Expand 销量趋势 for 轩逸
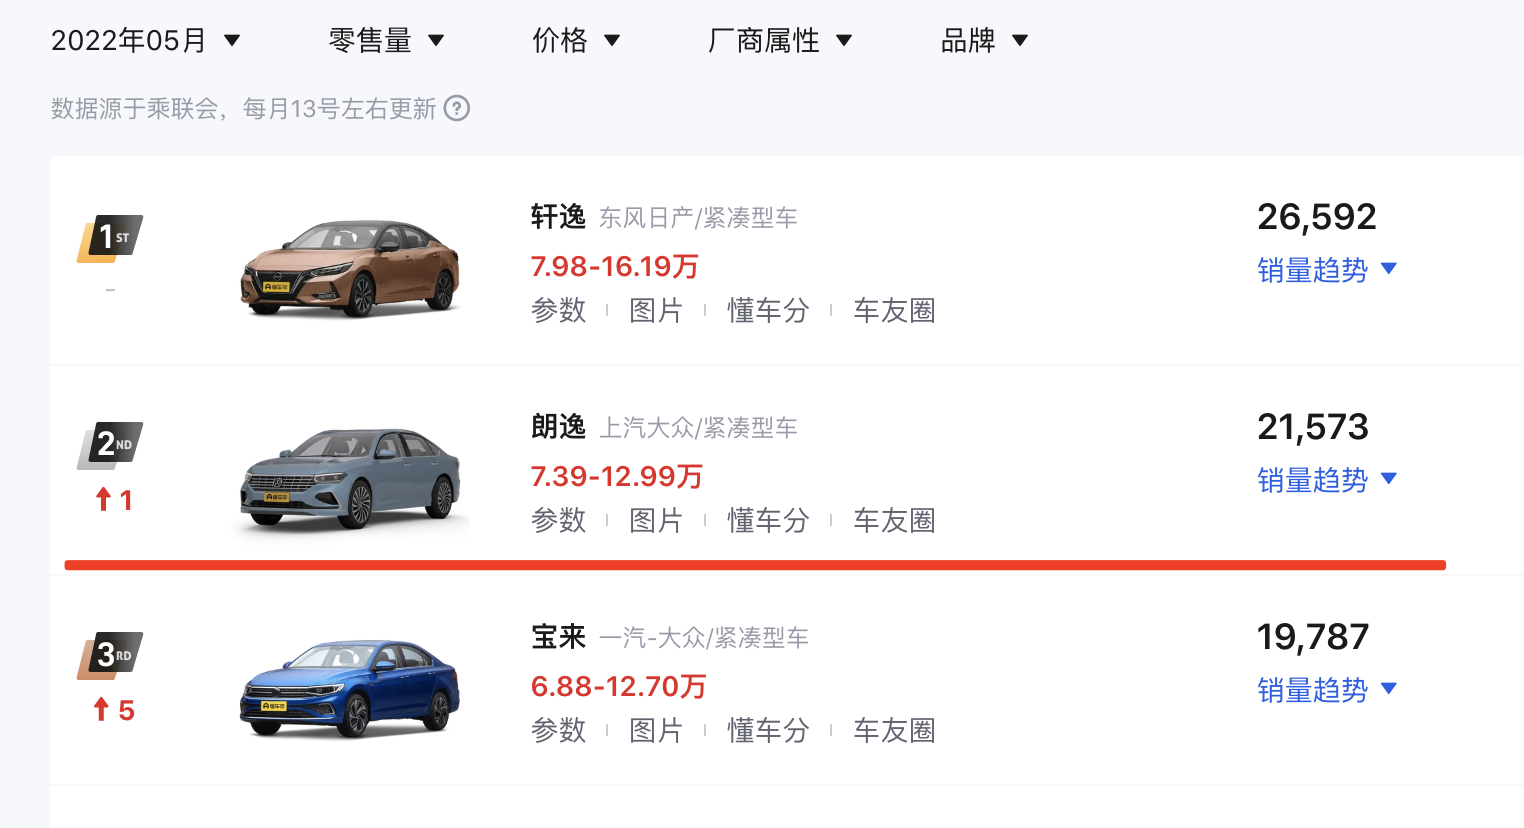 point(1326,270)
